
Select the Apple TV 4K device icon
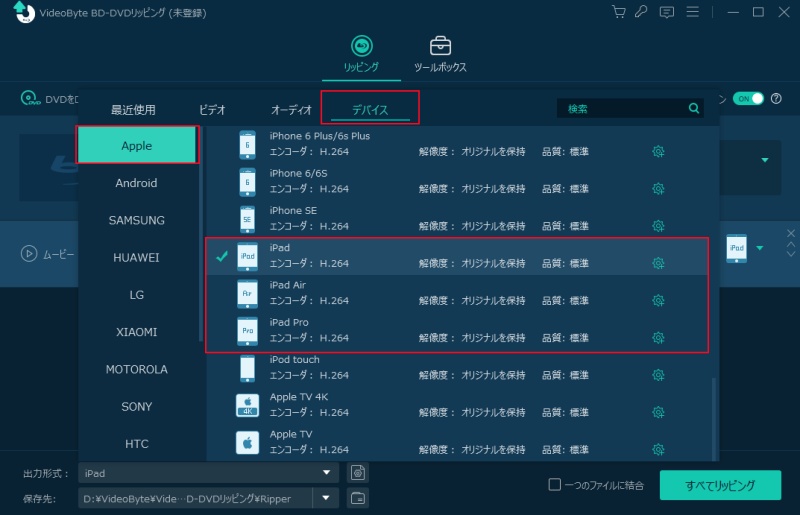pos(247,406)
